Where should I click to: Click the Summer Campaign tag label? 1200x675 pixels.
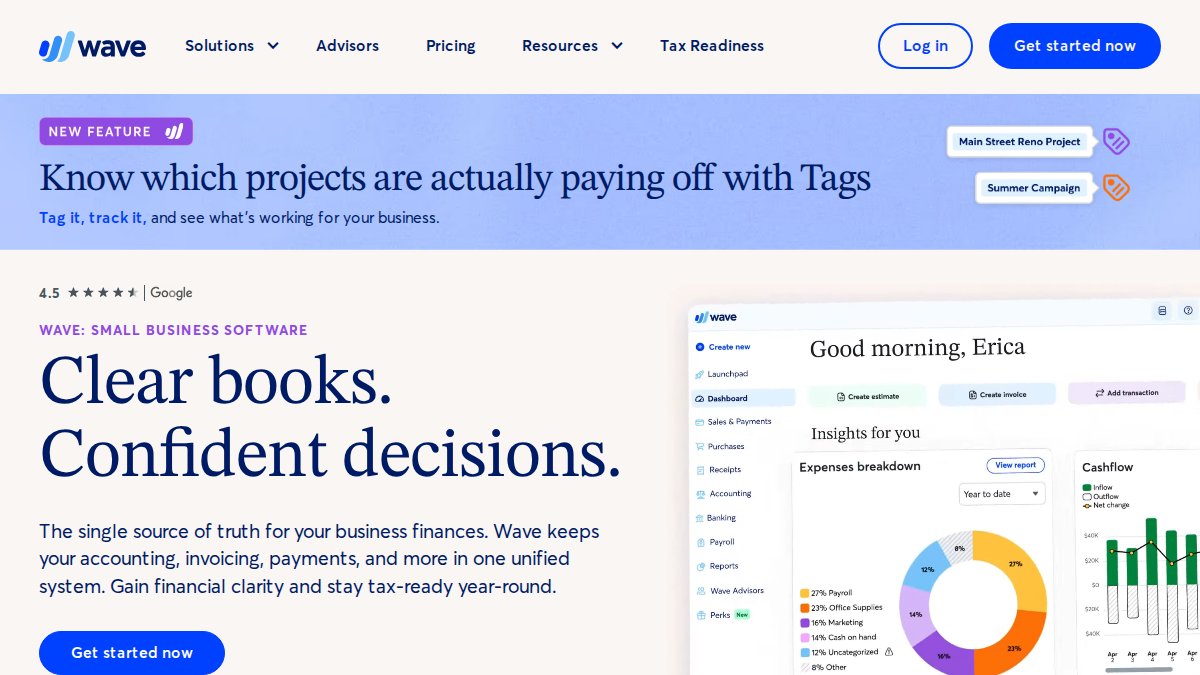pos(1034,188)
